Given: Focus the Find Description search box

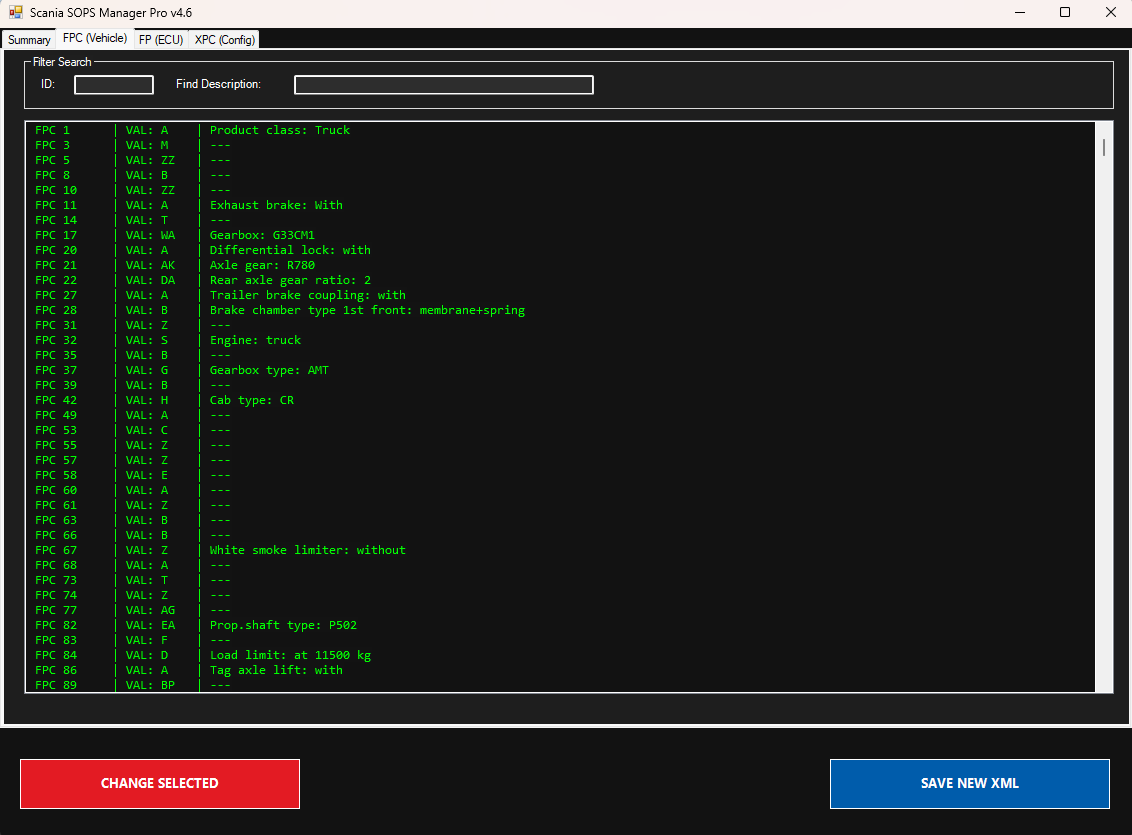Looking at the screenshot, I should click(443, 85).
